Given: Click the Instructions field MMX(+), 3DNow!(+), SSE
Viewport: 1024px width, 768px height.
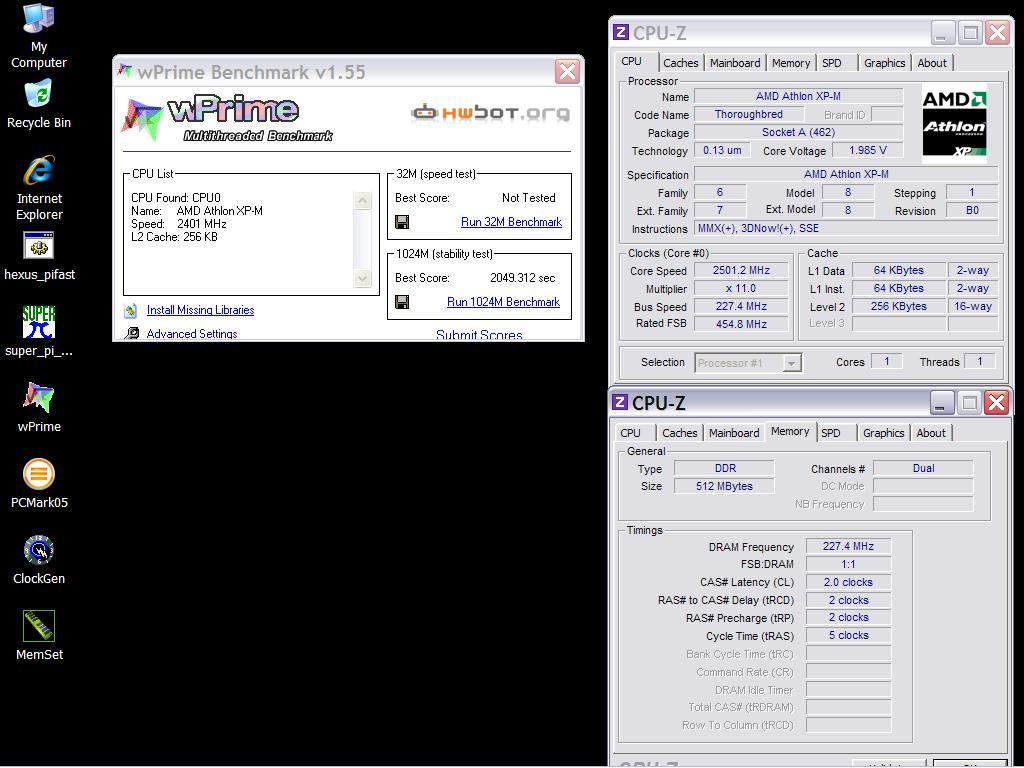Looking at the screenshot, I should click(x=846, y=229).
